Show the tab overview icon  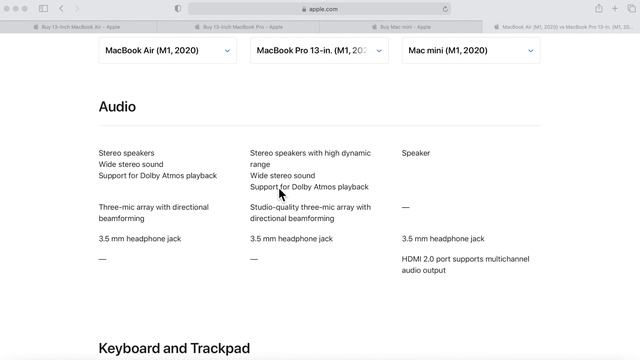pos(631,9)
